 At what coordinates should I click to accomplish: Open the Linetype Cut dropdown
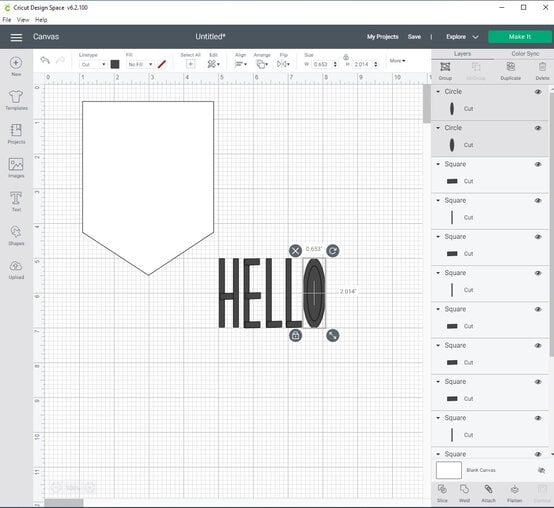point(93,64)
